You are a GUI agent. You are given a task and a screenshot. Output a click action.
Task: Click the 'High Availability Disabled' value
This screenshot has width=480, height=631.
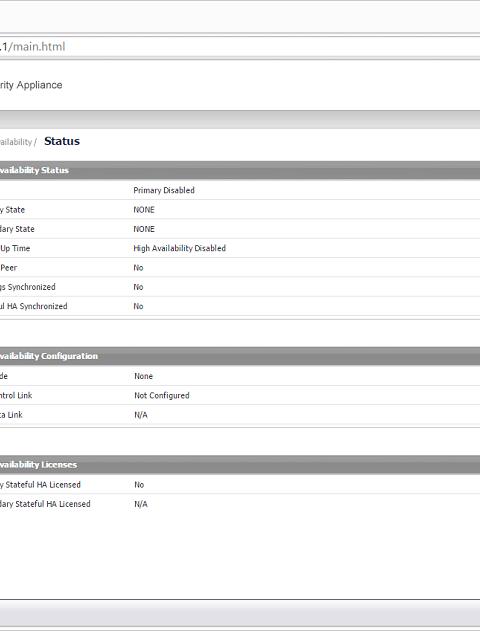pos(179,248)
